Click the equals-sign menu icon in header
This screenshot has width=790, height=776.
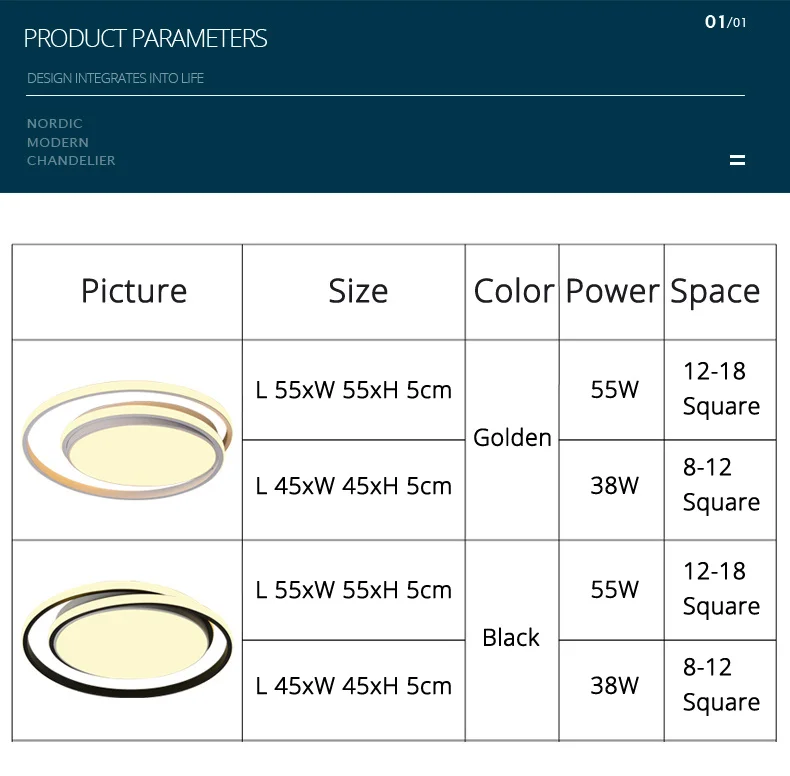tap(738, 160)
